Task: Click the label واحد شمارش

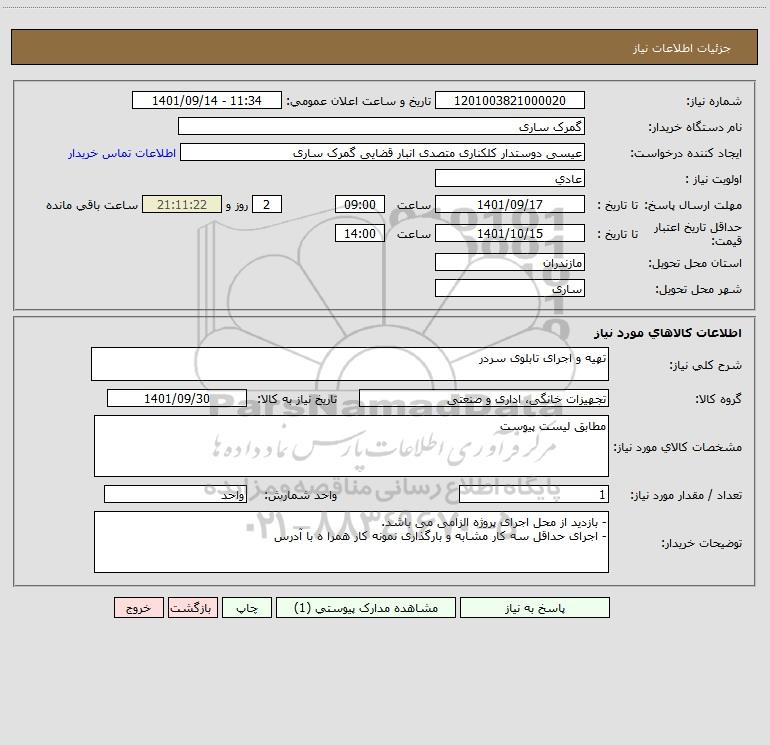Action: point(301,496)
